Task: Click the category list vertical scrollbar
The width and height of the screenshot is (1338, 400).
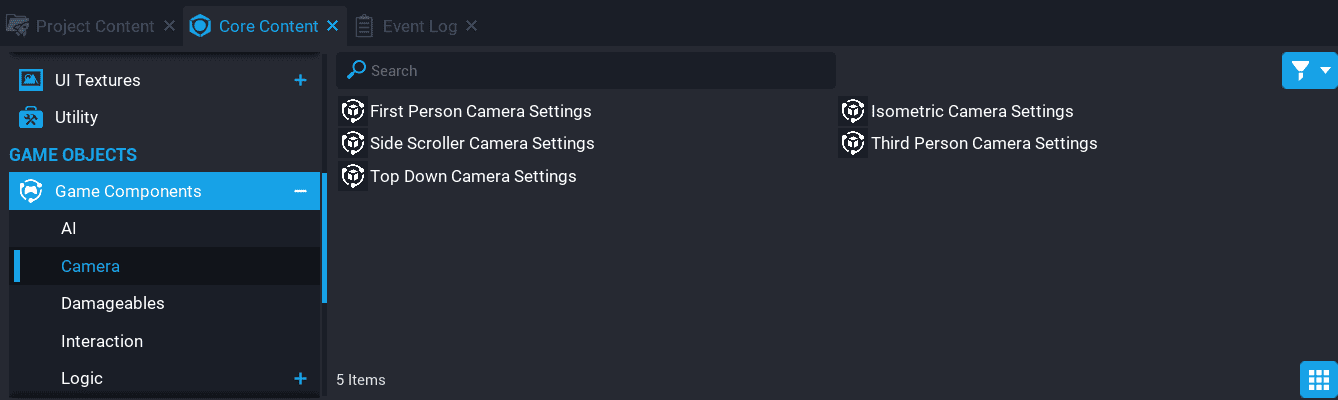Action: pyautogui.click(x=324, y=240)
